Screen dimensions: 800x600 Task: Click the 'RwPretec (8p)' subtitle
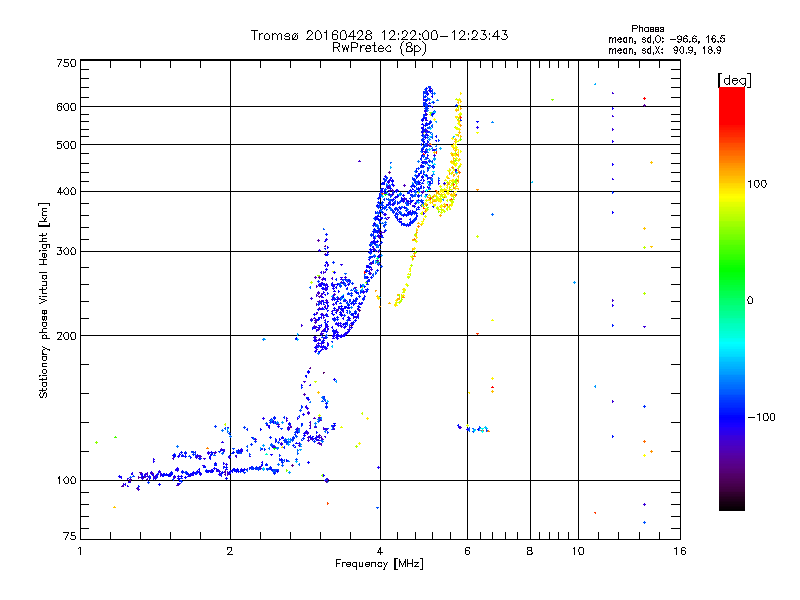379,48
